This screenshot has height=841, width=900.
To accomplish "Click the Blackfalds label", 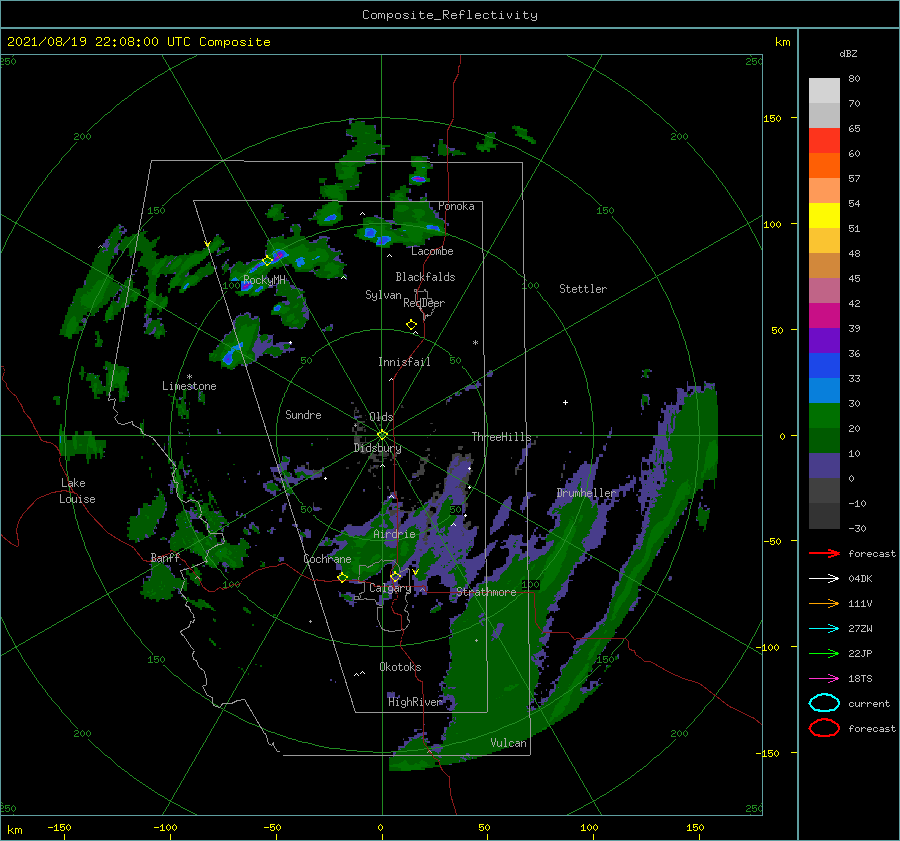I will pyautogui.click(x=425, y=277).
